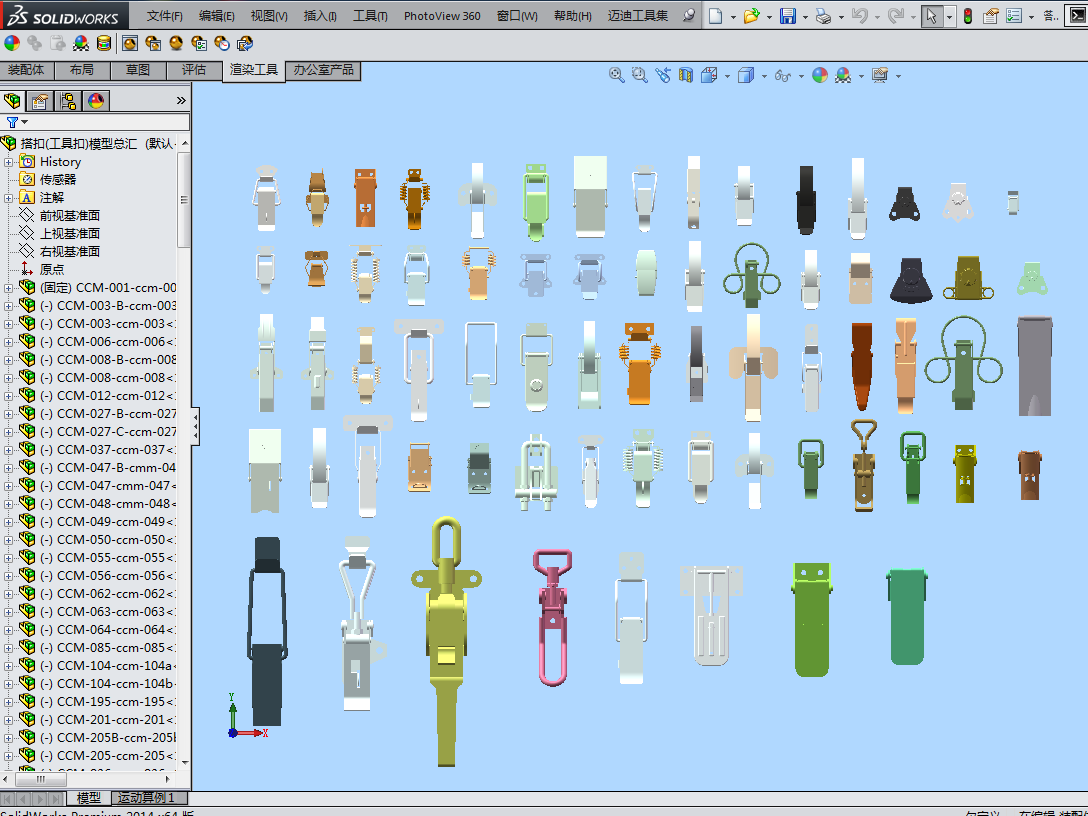Open the 工具(T) menu
This screenshot has width=1088, height=816.
point(370,16)
